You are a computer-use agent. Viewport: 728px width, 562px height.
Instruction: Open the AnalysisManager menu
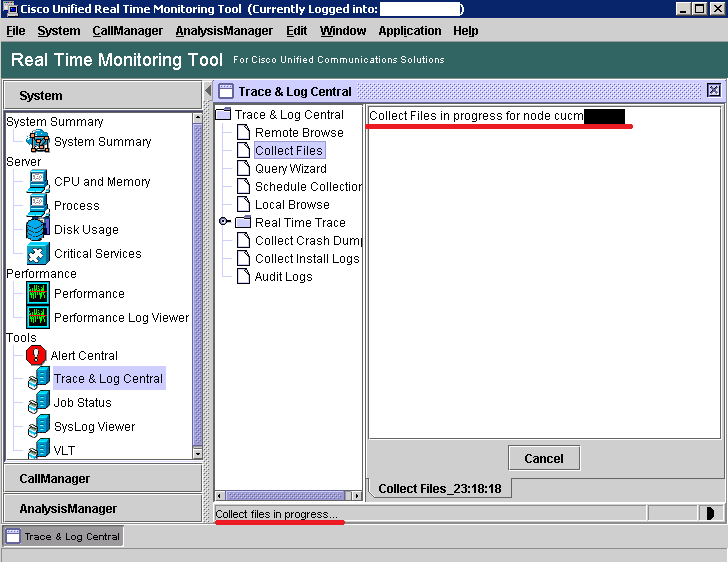224,31
